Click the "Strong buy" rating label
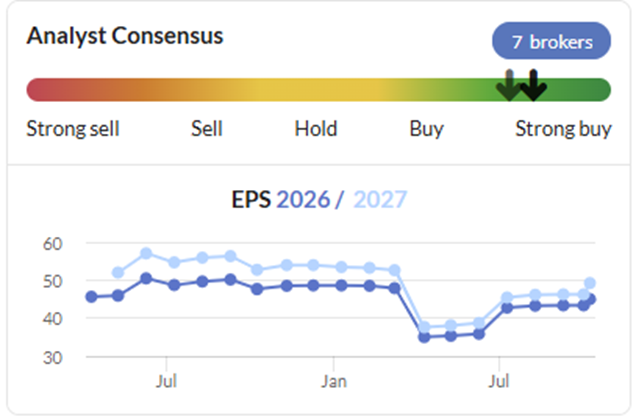This screenshot has height=417, width=636. click(x=563, y=129)
